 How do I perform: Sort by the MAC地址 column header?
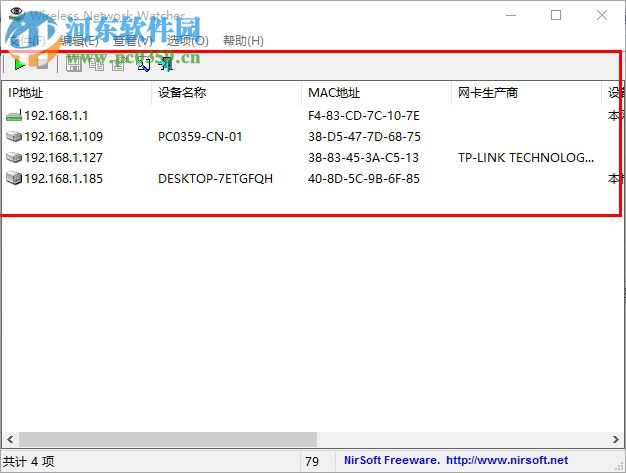(376, 93)
